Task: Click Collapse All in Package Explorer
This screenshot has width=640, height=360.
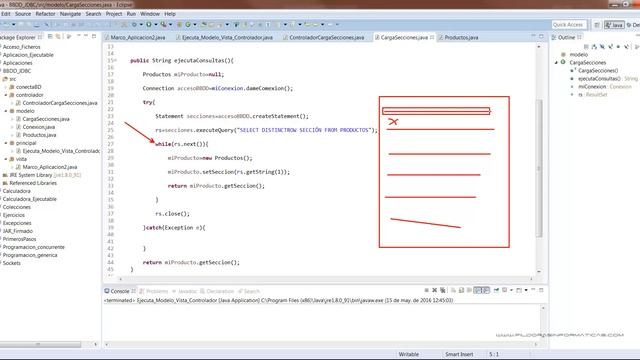Action: click(50, 37)
